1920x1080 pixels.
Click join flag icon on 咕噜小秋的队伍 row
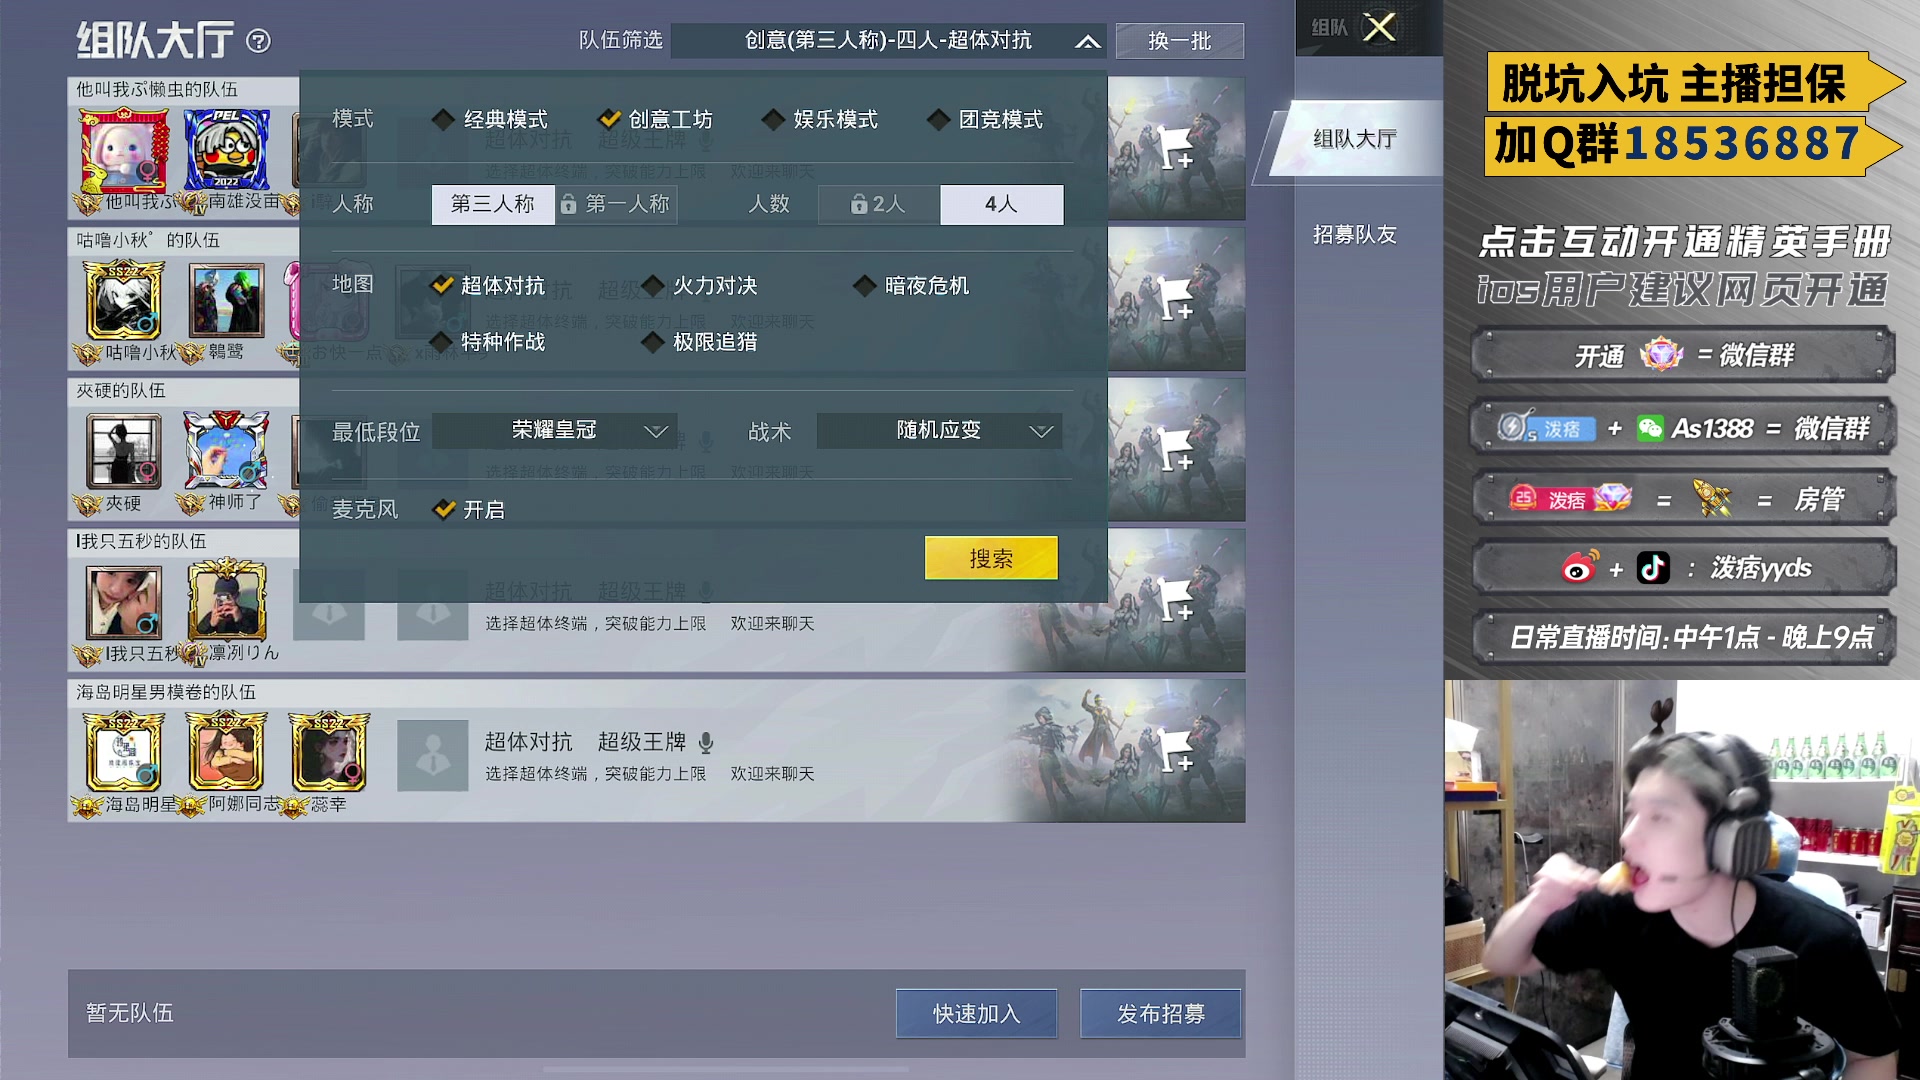[1177, 299]
